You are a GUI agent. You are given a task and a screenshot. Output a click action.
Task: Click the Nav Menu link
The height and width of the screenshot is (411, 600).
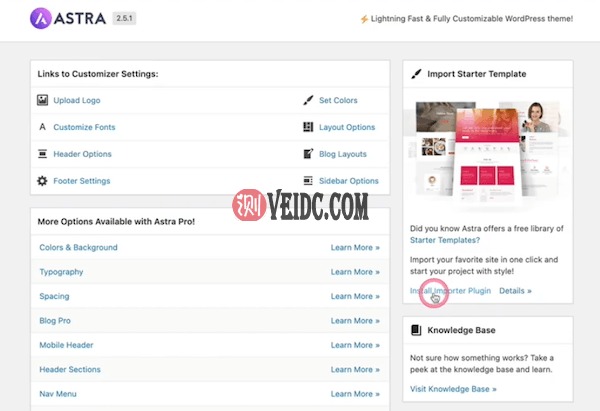(58, 394)
